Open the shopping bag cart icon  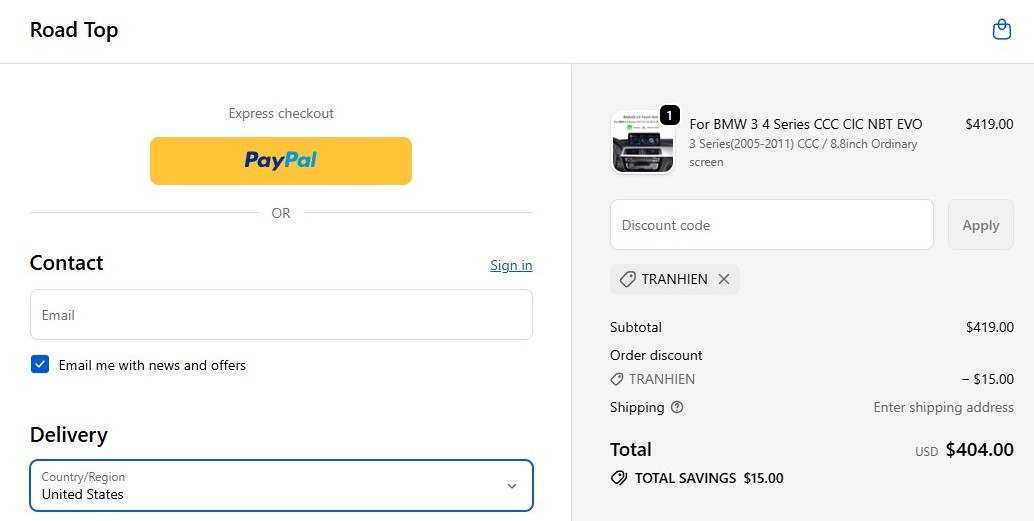[1001, 30]
